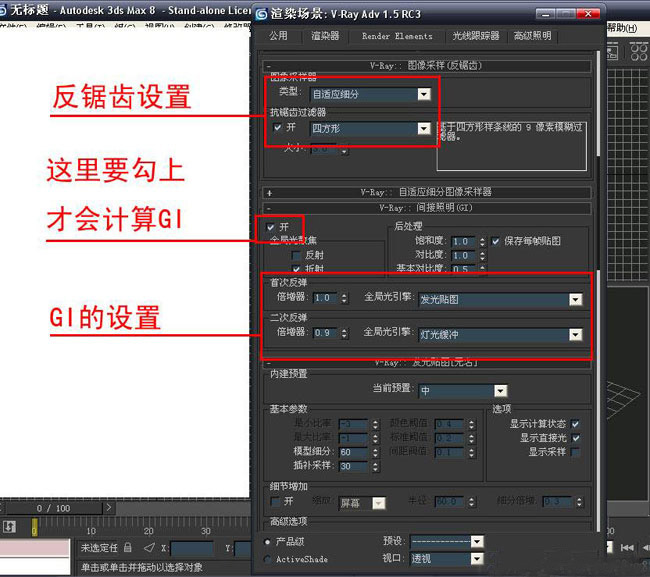Adjust secondary bounce 倍增器 spinner
Image resolution: width=650 pixels, height=577 pixels.
point(344,333)
